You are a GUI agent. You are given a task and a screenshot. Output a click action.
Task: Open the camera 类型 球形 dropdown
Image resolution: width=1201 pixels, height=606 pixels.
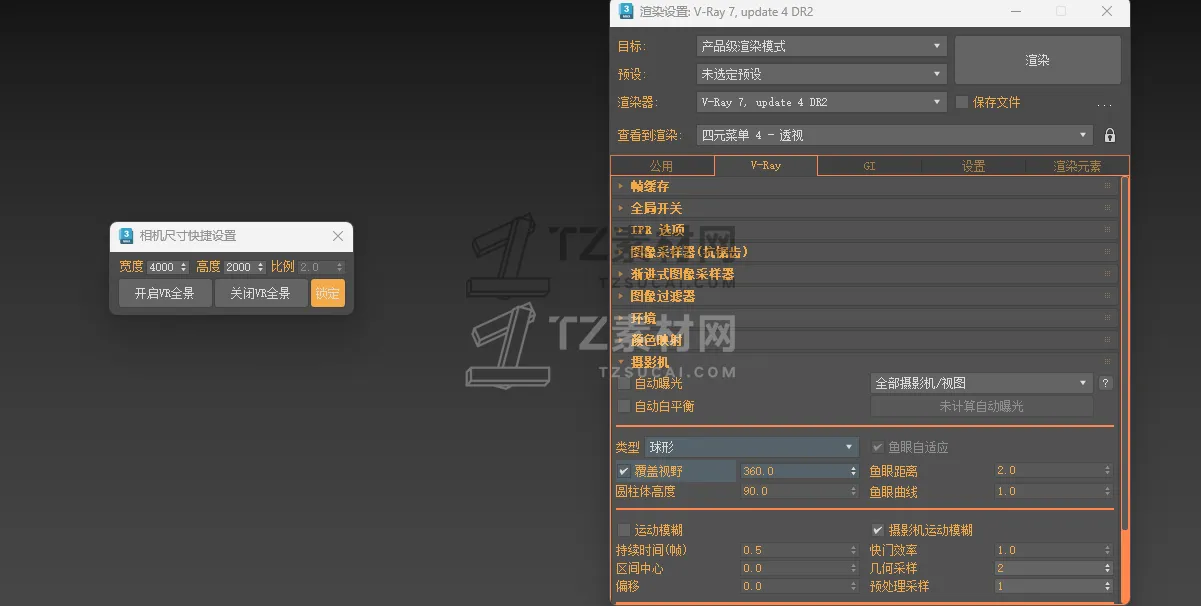pos(751,447)
